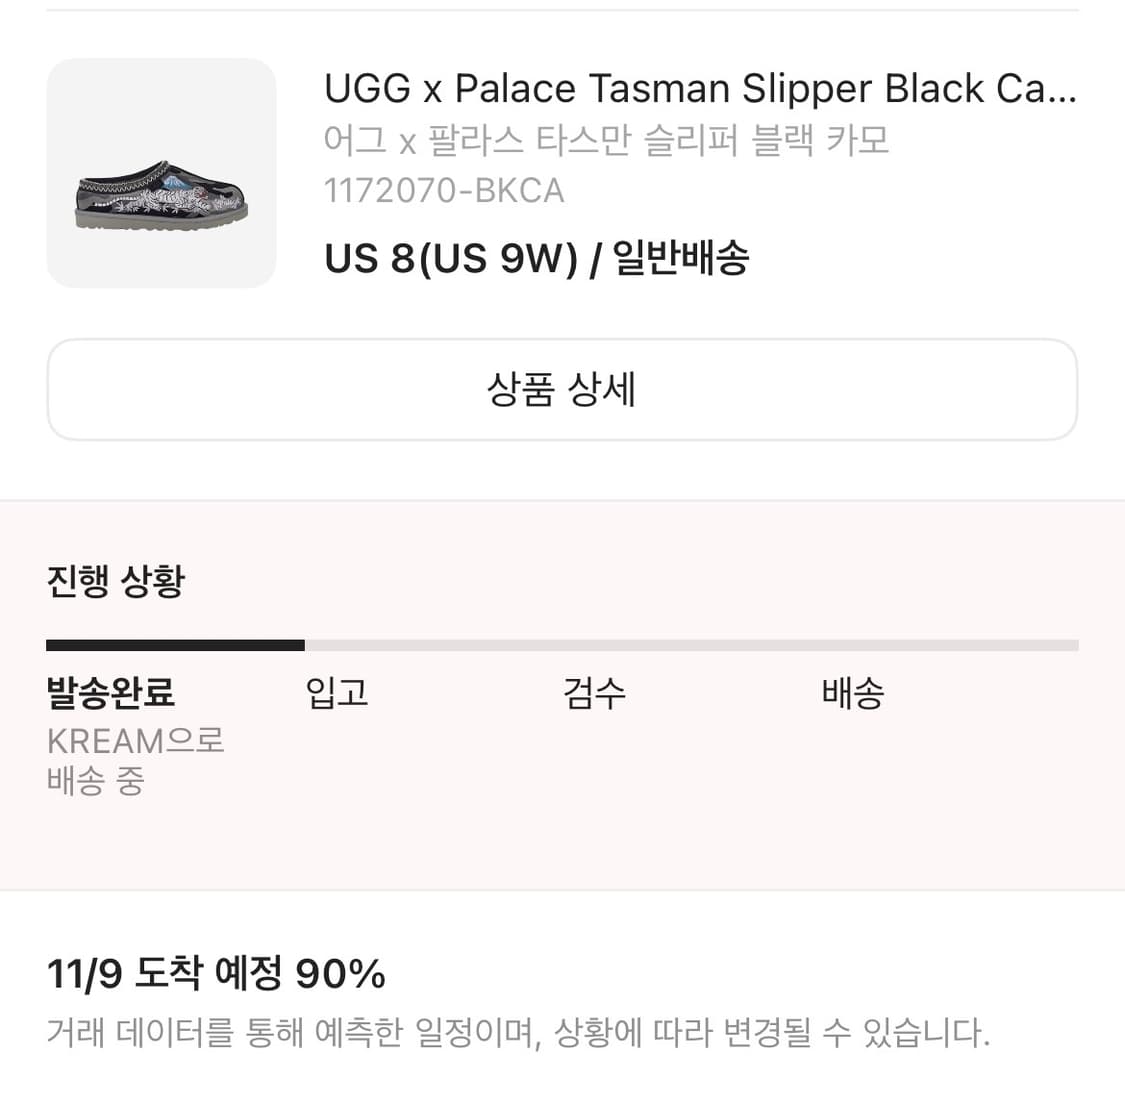Click the progress bar filled segment

point(175,644)
